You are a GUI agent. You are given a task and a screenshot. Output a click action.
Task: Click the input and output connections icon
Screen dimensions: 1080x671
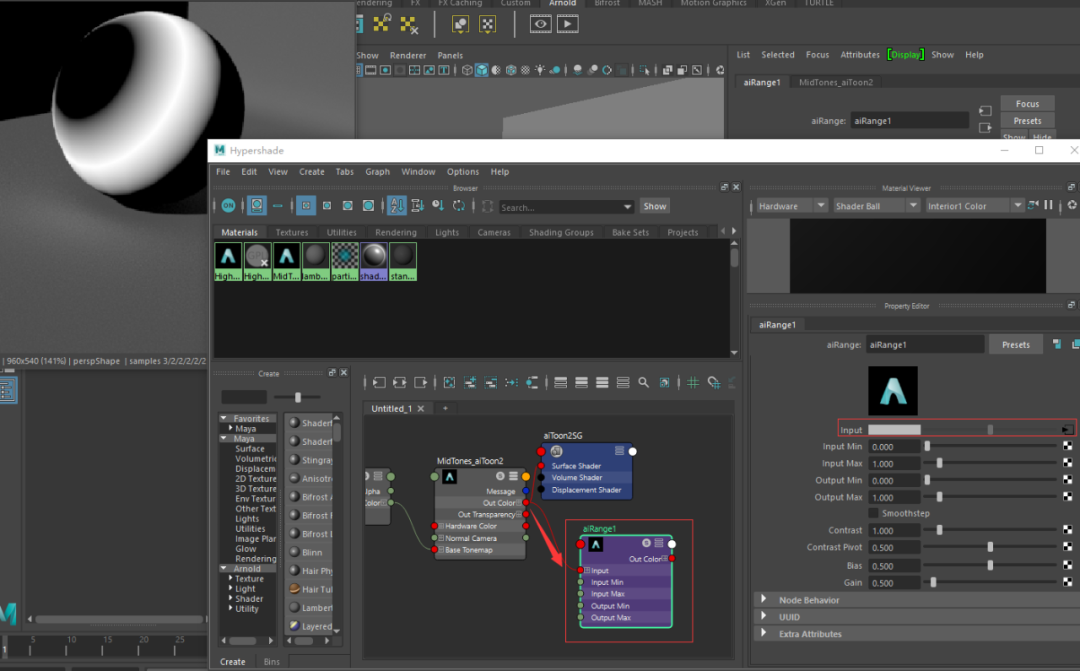click(x=399, y=382)
